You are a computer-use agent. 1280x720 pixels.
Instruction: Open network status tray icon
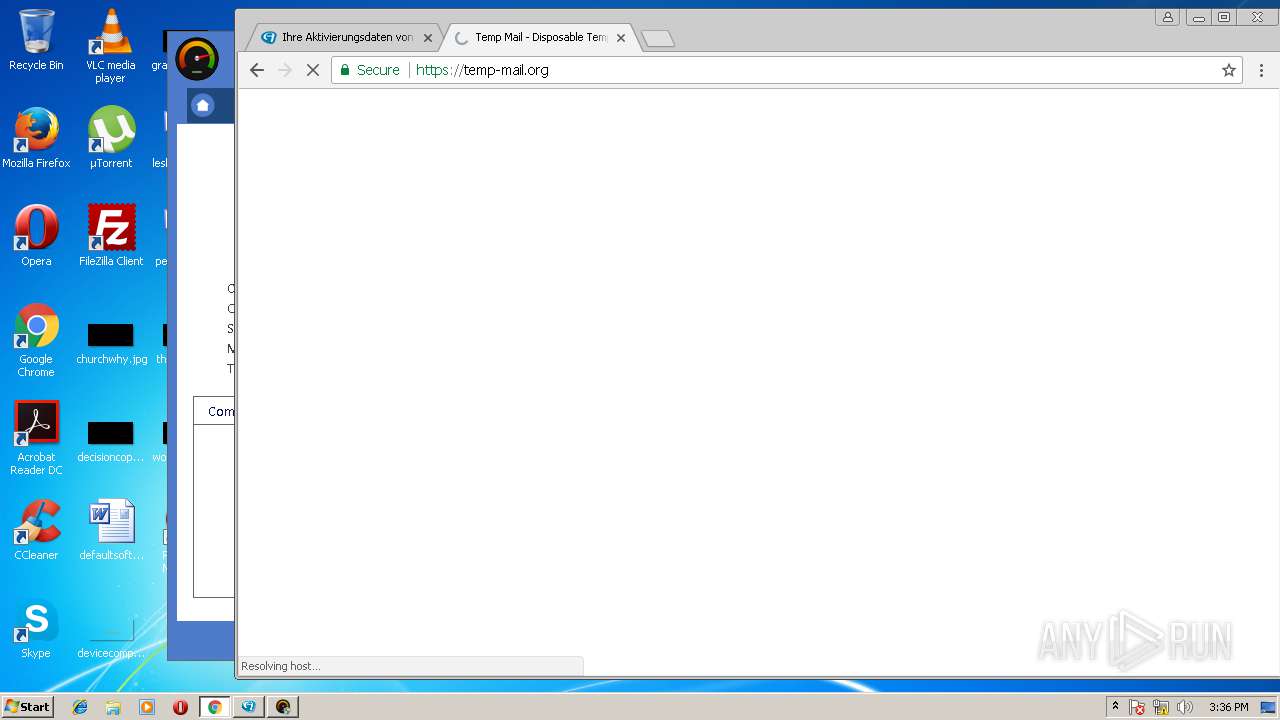tap(1161, 707)
